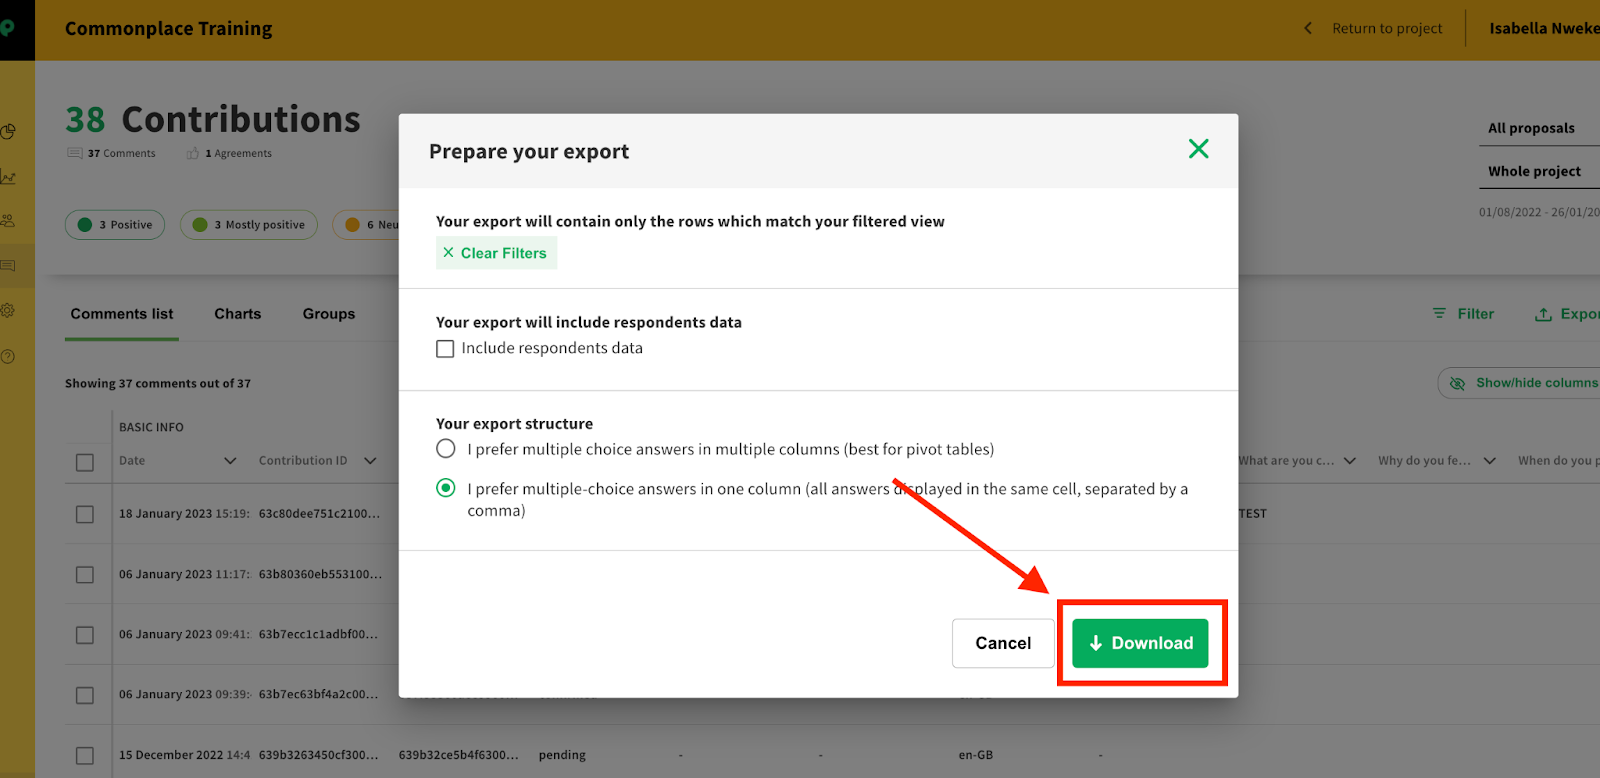Click the X icon beside Clear Filters

[448, 253]
